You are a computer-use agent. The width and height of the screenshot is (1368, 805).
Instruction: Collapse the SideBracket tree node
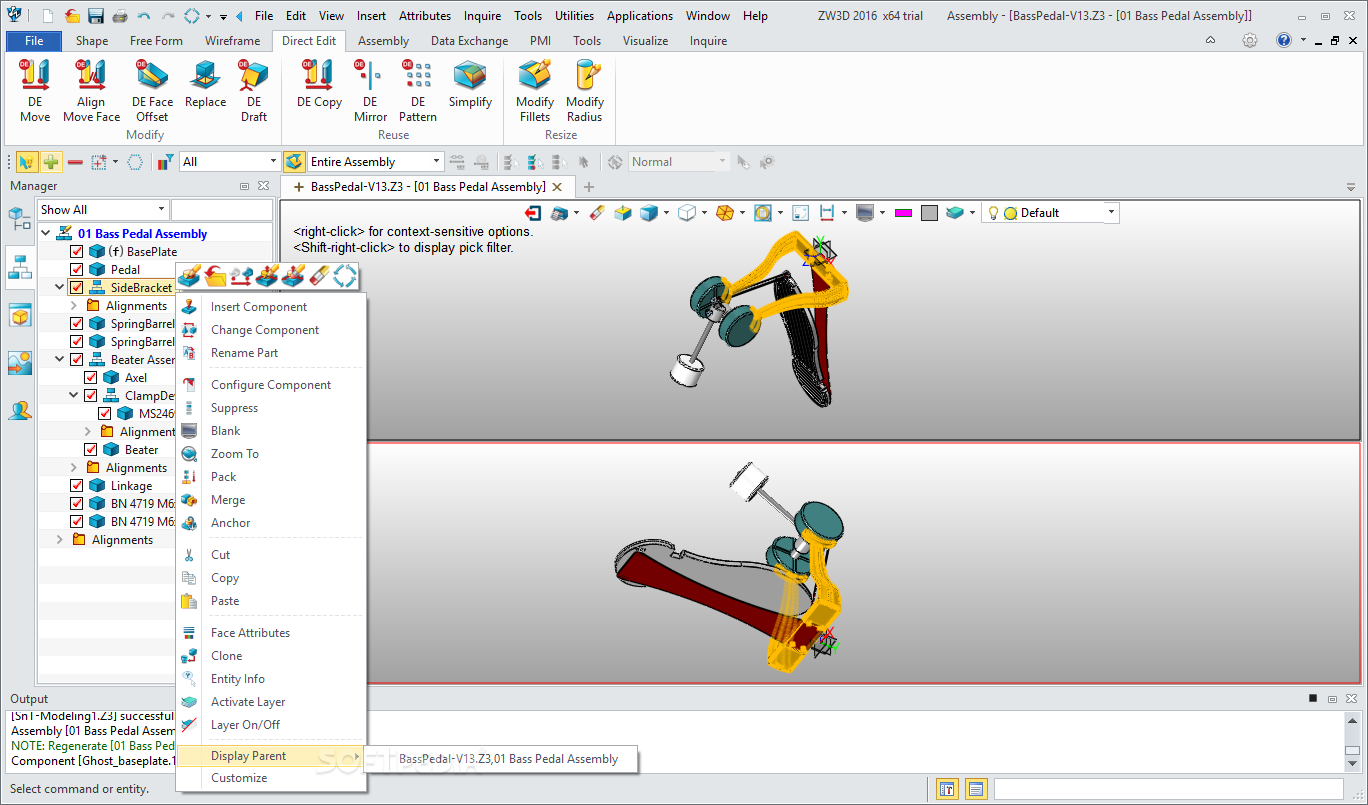click(x=59, y=288)
